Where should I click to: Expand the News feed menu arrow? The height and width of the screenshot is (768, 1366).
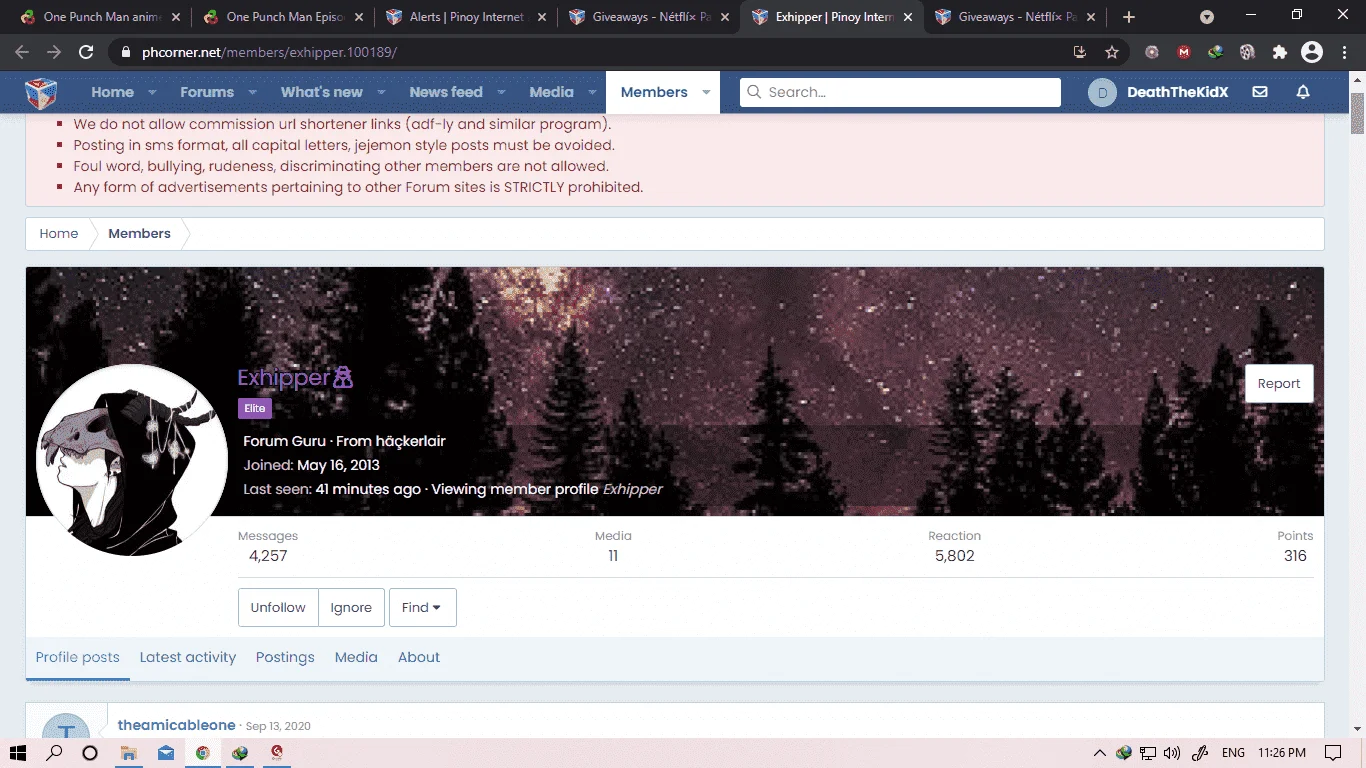(502, 92)
